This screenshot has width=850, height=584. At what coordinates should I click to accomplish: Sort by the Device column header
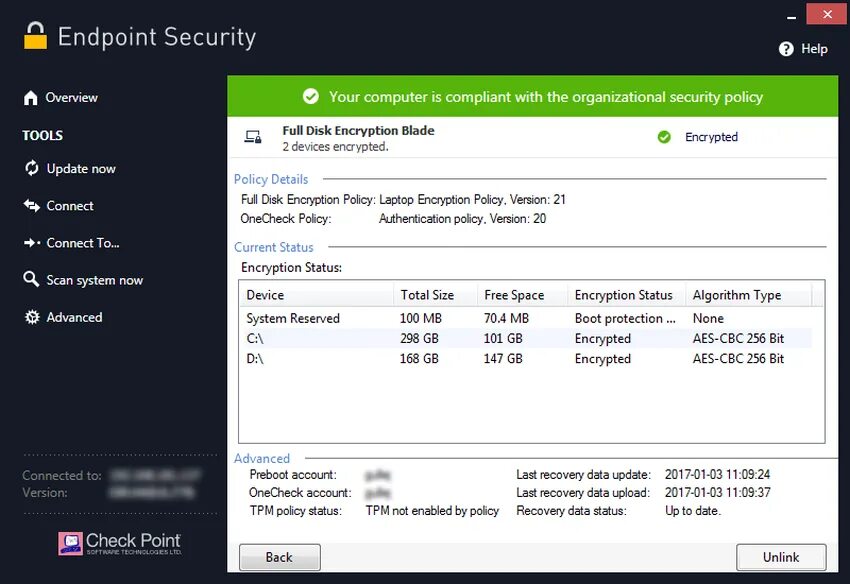[x=316, y=295]
